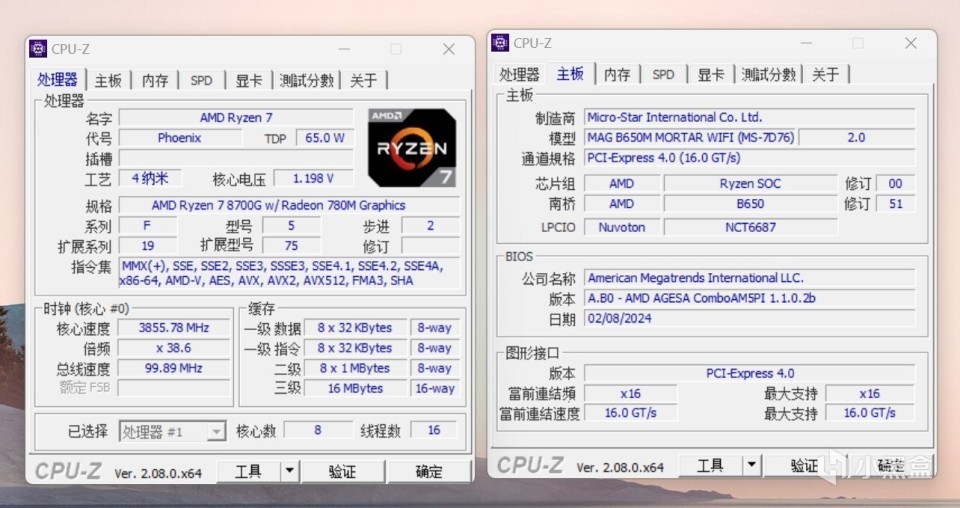Open 内存 tab in right window

617,75
